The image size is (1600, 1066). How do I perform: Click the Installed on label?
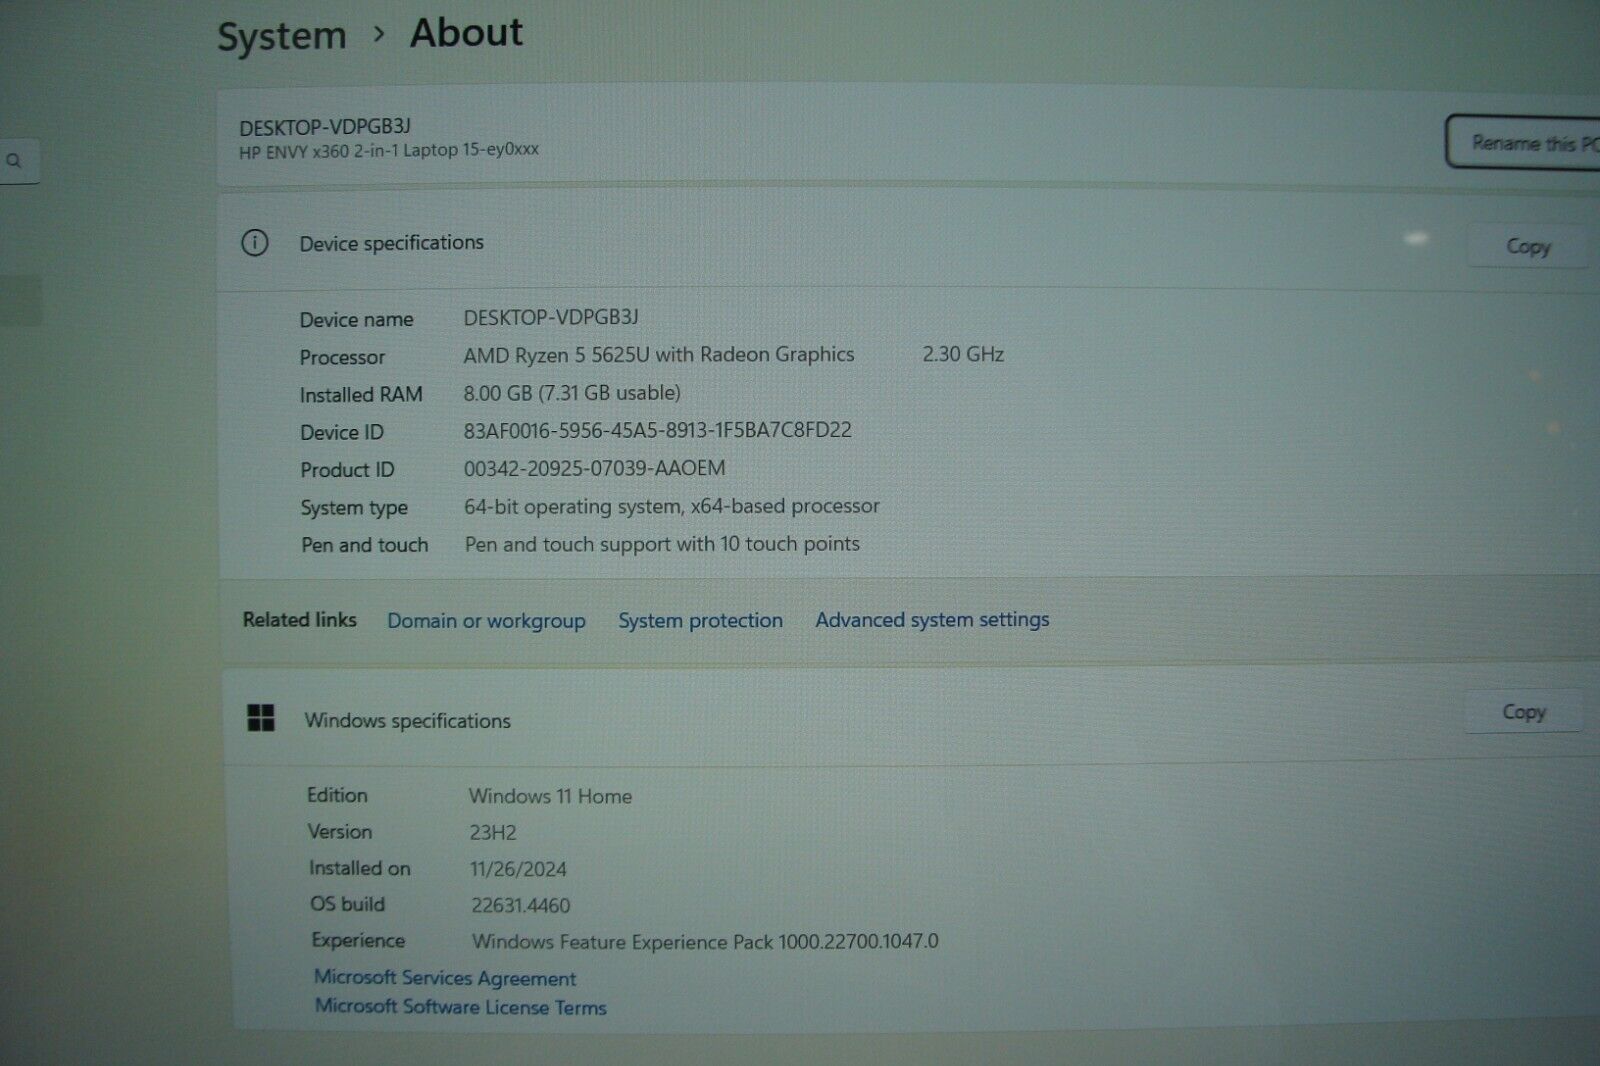(x=360, y=868)
